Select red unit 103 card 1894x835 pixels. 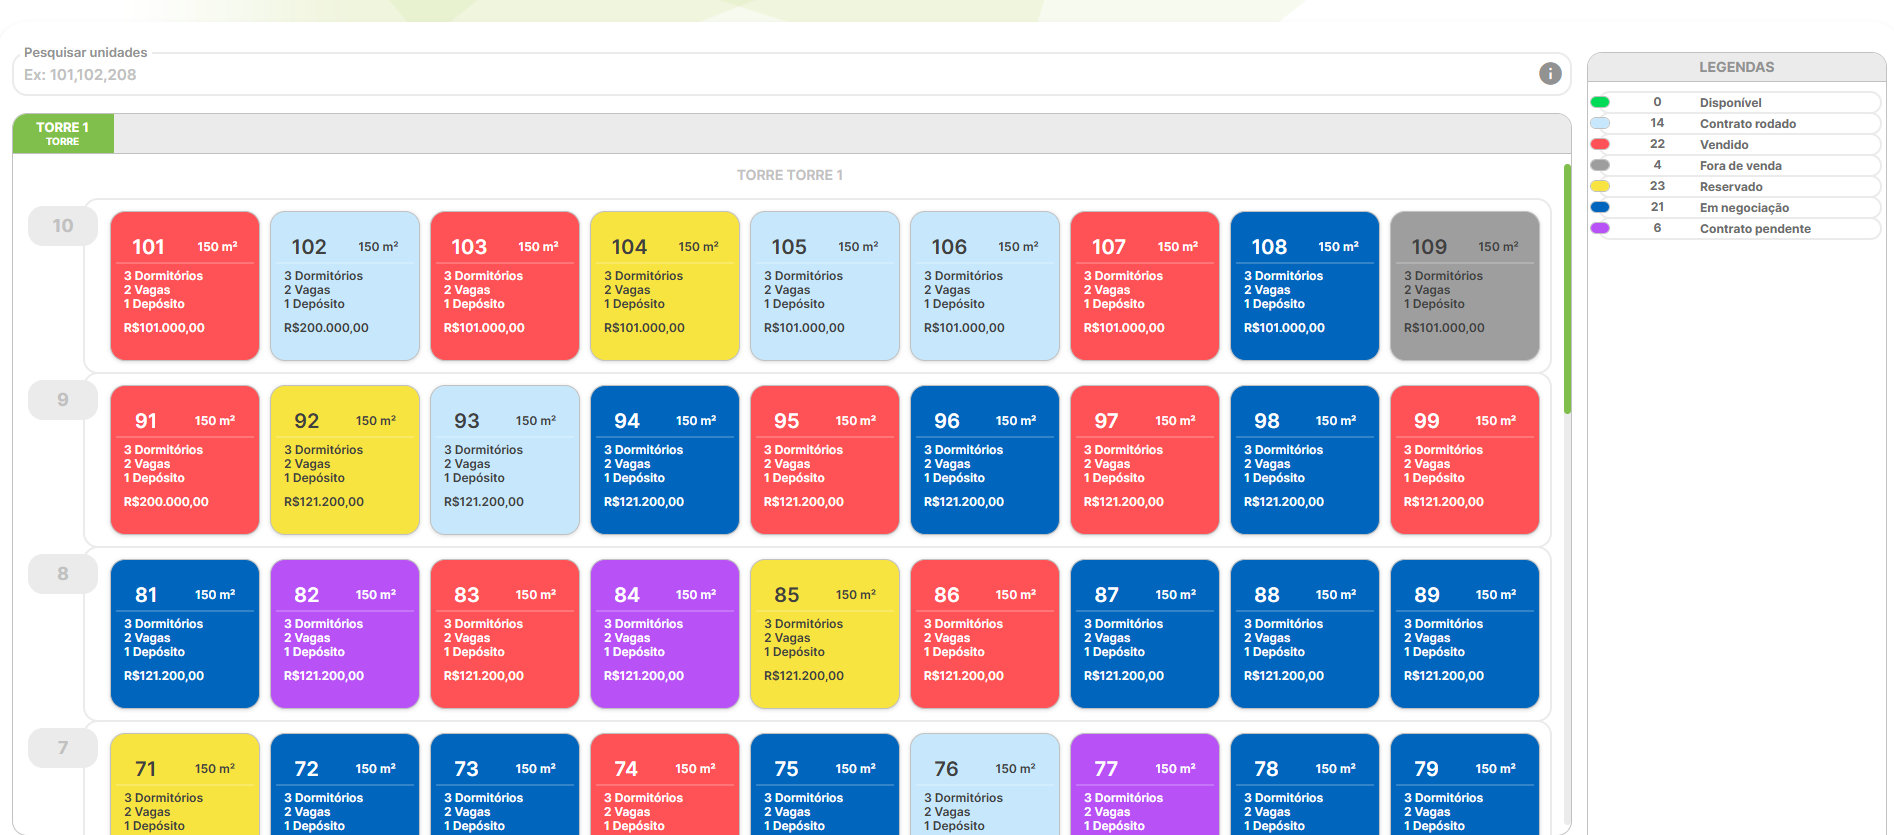pos(505,286)
